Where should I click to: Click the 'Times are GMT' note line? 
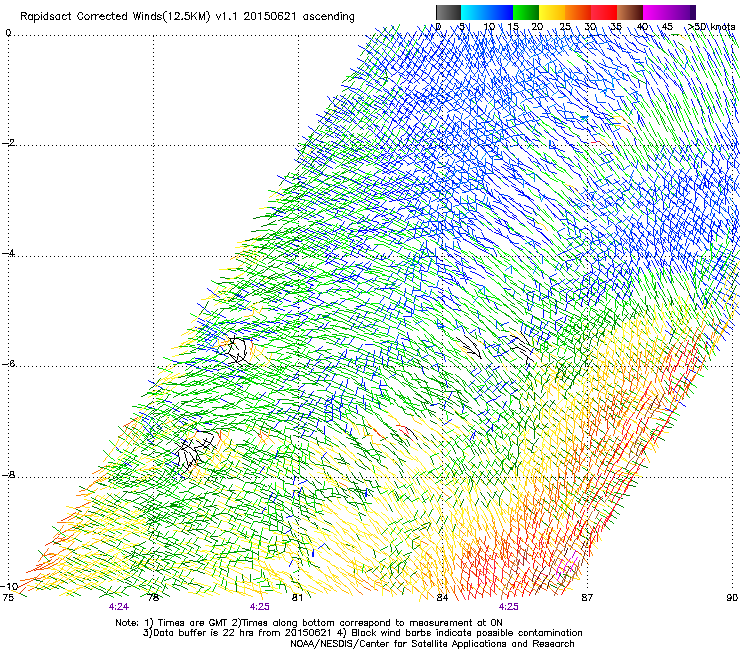(309, 623)
